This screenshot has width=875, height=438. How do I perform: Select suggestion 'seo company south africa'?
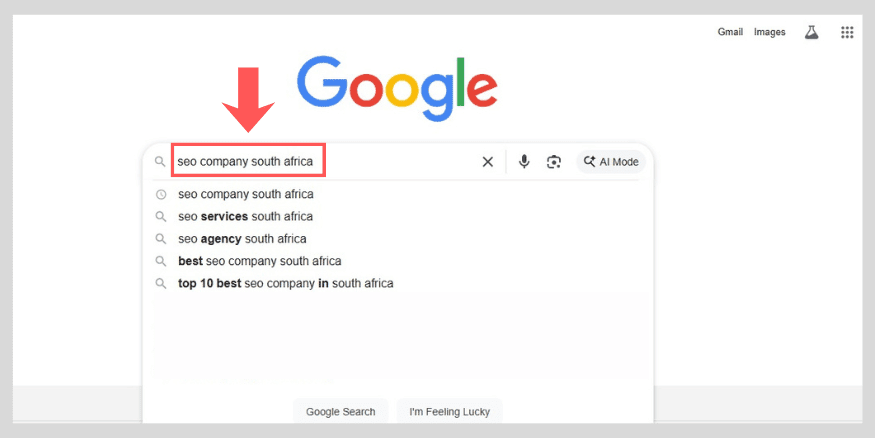[246, 194]
